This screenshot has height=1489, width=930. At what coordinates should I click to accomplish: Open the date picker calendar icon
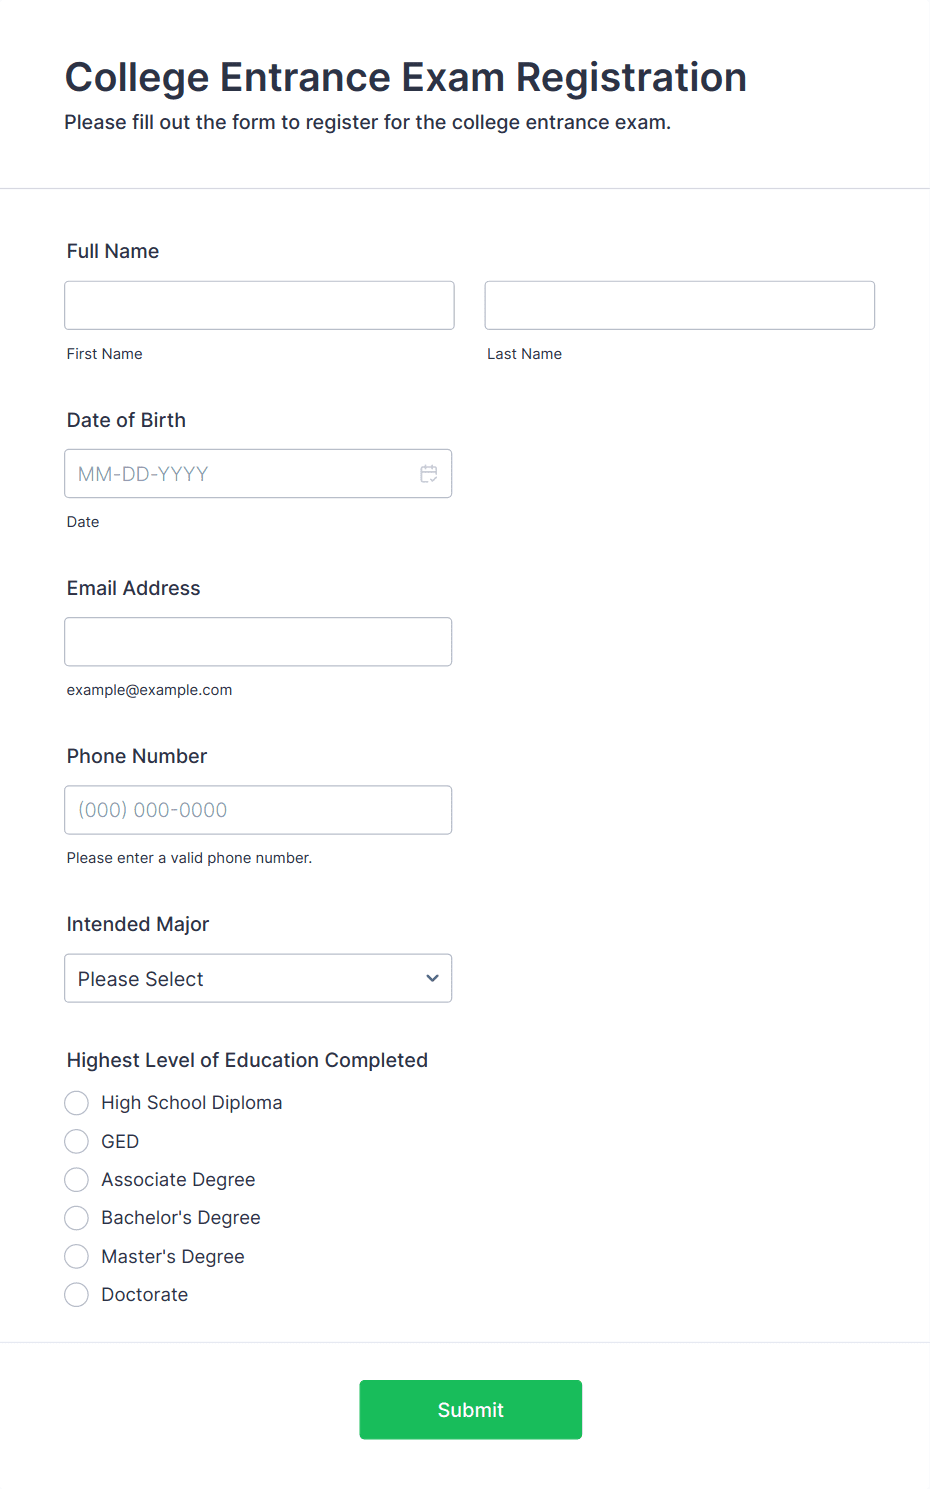tap(429, 474)
